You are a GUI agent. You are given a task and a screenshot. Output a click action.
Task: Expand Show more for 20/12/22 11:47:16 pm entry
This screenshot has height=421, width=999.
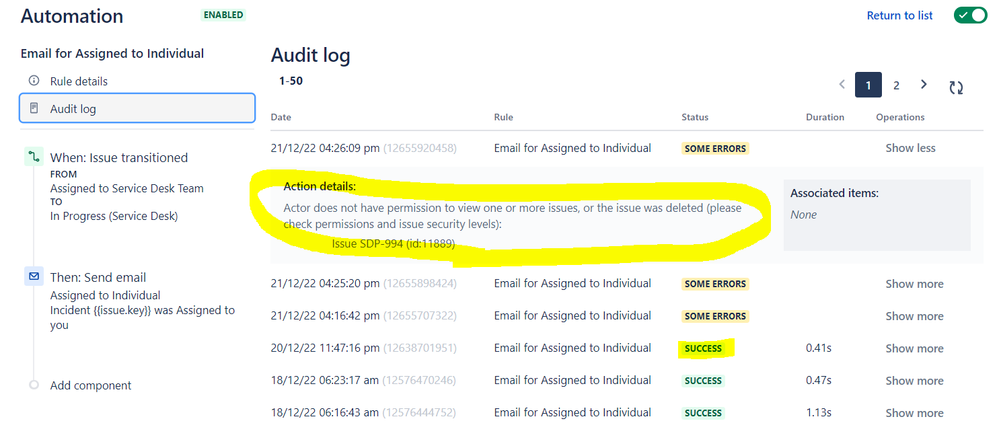914,348
